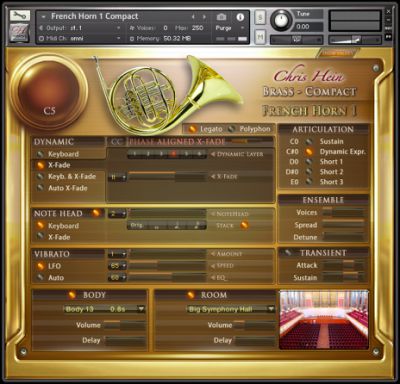Adjust the Room Volume slider

click(x=255, y=325)
